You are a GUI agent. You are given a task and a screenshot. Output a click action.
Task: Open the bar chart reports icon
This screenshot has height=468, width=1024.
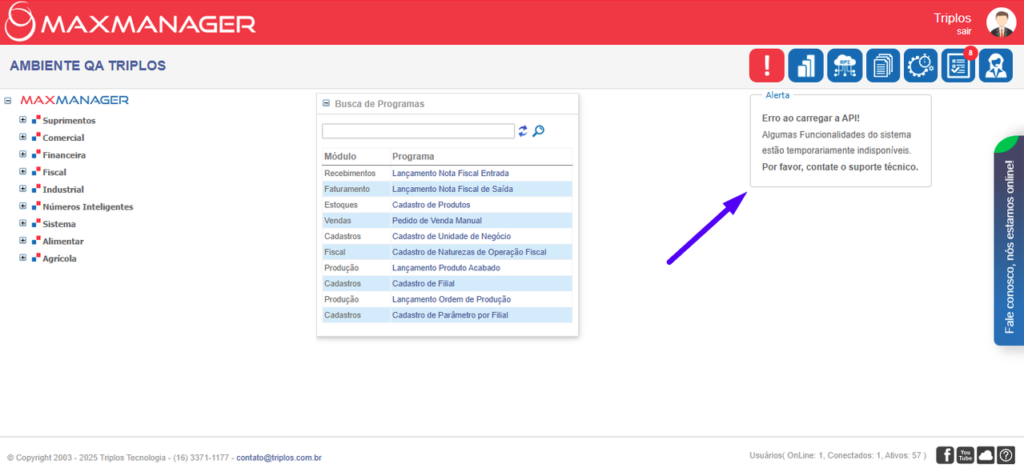(806, 65)
